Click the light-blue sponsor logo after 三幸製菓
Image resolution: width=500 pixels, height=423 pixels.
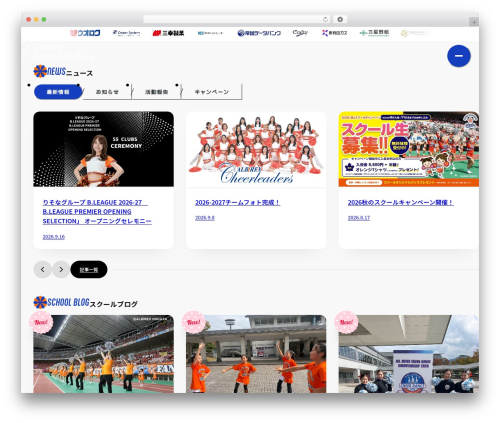211,33
